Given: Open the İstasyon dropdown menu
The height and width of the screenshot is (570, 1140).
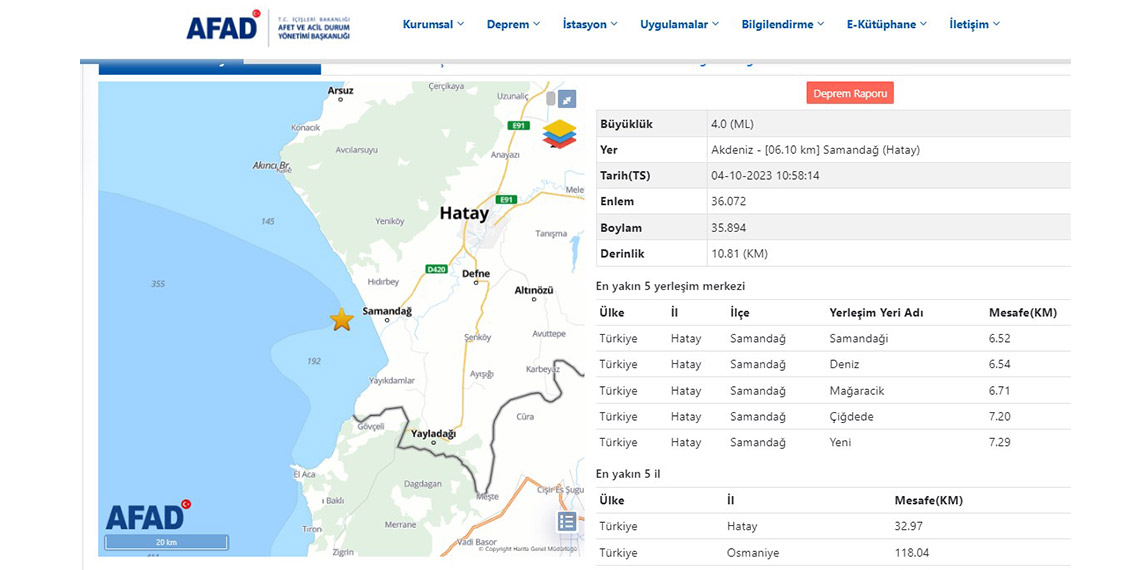Looking at the screenshot, I should 590,24.
